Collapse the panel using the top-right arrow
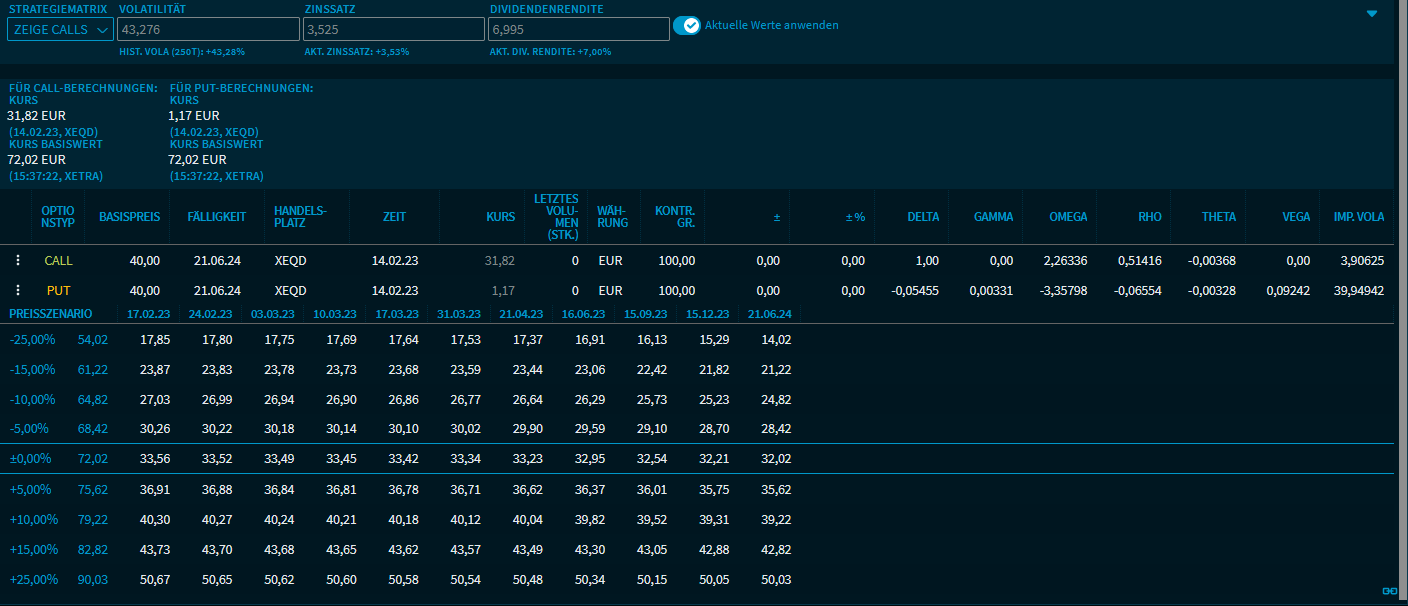 (x=1372, y=14)
